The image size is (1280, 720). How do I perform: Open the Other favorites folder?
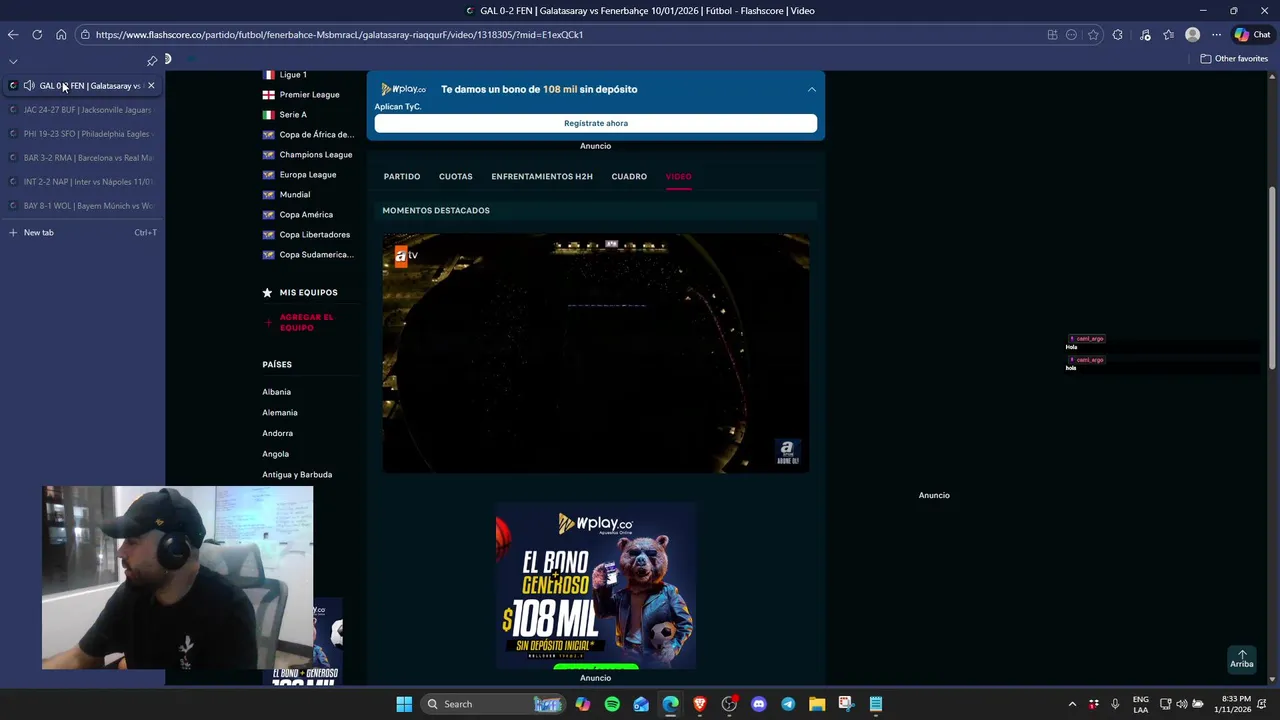1234,59
